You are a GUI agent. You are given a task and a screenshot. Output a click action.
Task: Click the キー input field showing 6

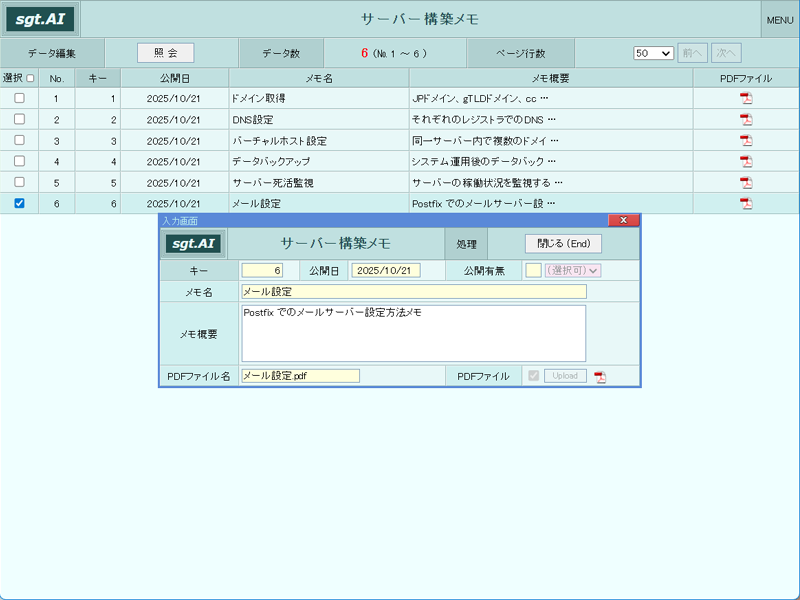pos(262,270)
